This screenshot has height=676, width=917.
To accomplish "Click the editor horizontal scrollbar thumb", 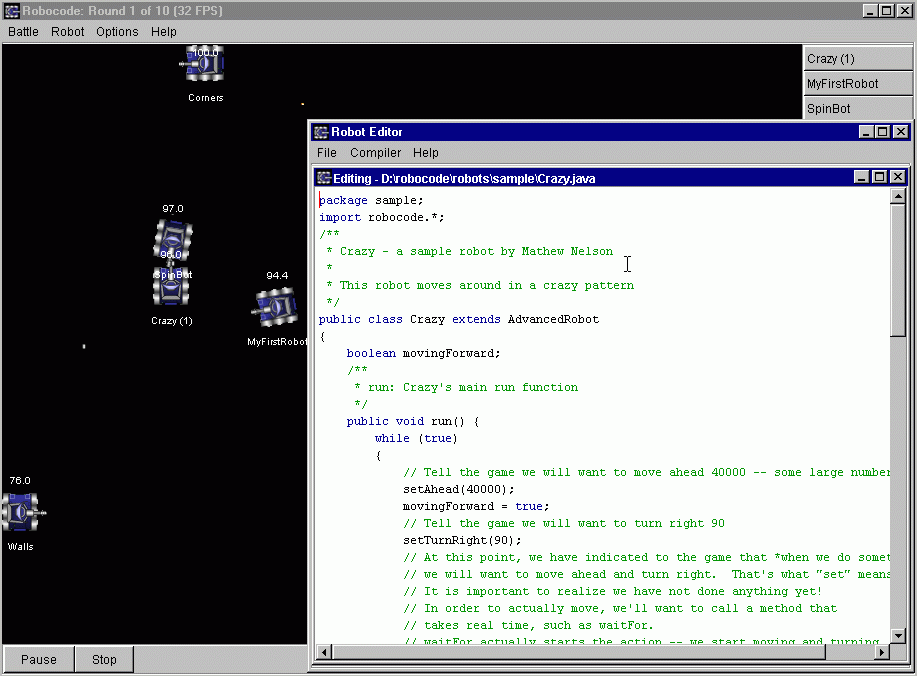I will click(x=578, y=651).
